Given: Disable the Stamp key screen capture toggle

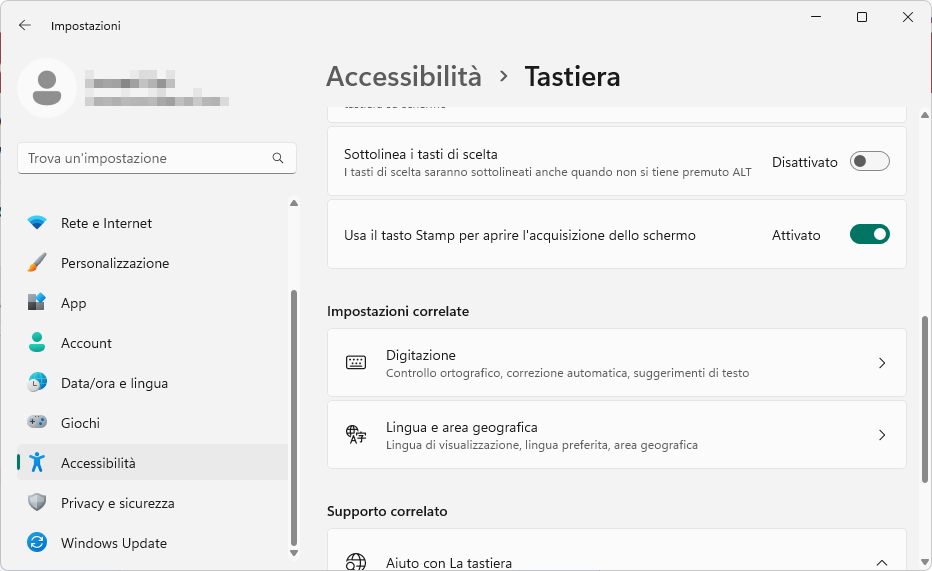Looking at the screenshot, I should click(x=870, y=234).
